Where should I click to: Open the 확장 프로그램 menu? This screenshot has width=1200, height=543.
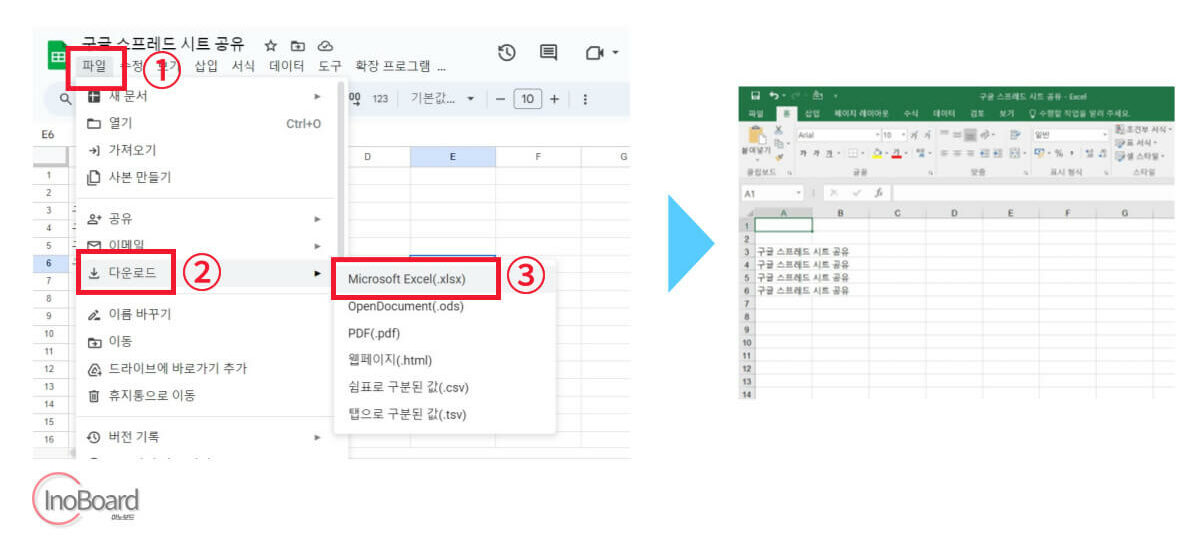click(393, 66)
